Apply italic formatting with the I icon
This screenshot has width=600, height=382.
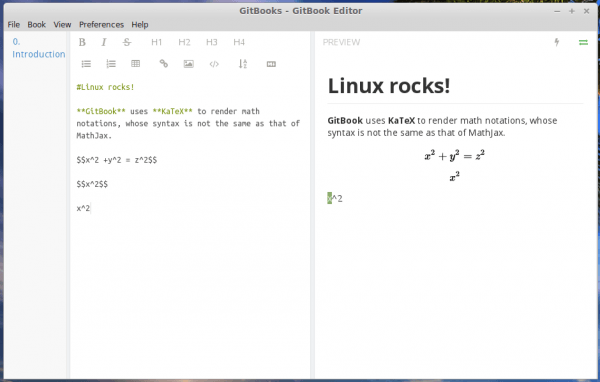click(x=104, y=42)
